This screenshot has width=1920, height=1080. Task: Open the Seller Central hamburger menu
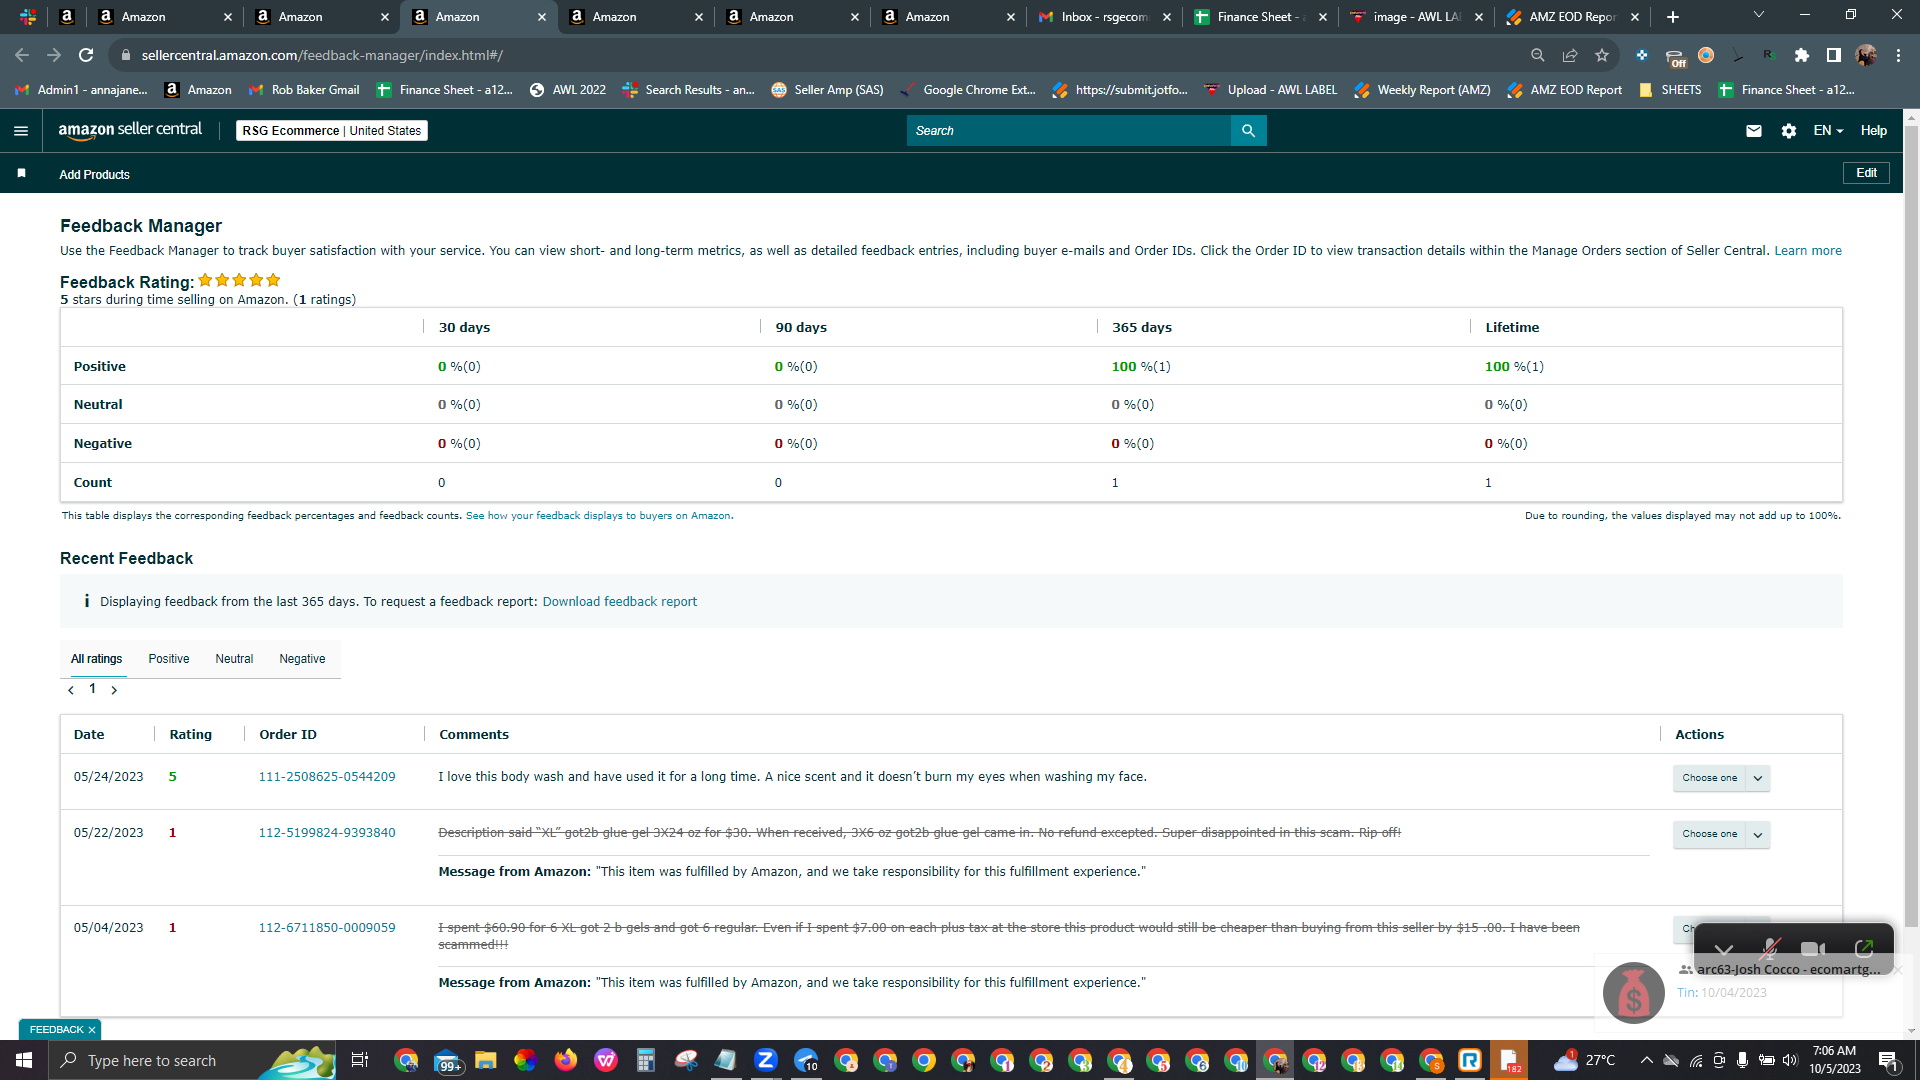21,131
